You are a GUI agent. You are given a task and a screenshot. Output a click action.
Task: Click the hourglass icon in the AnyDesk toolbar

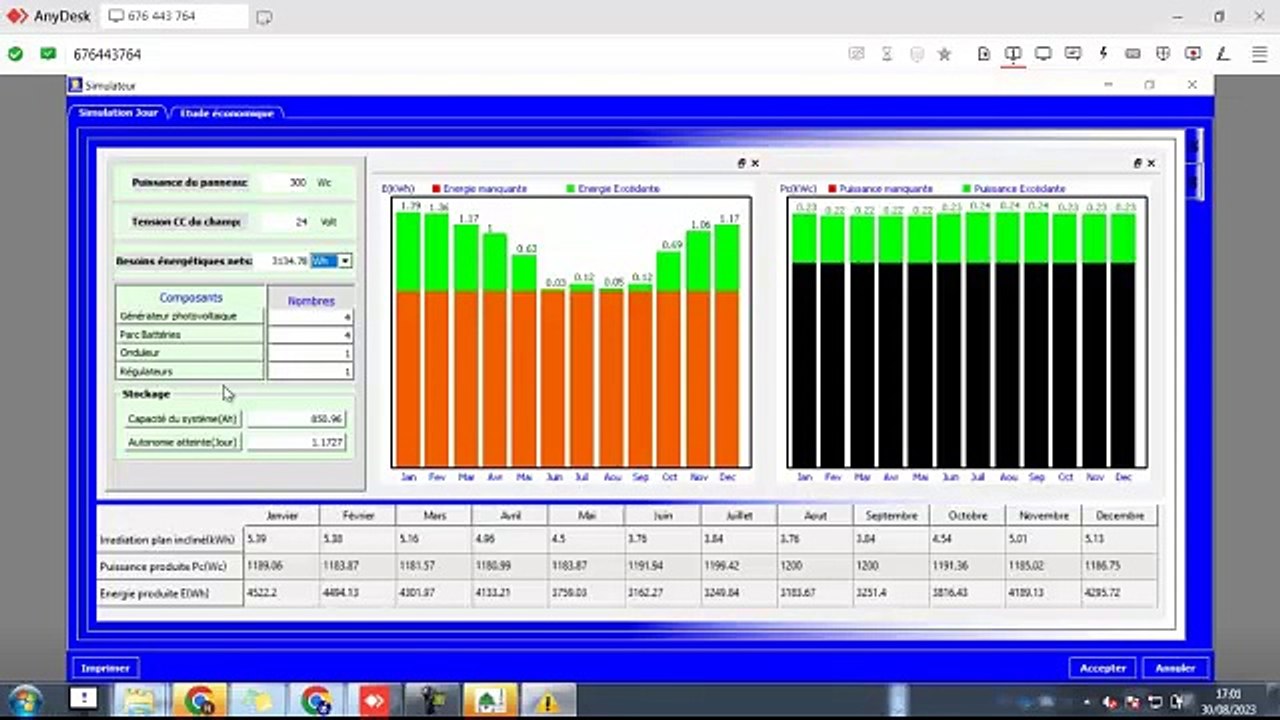coord(886,54)
